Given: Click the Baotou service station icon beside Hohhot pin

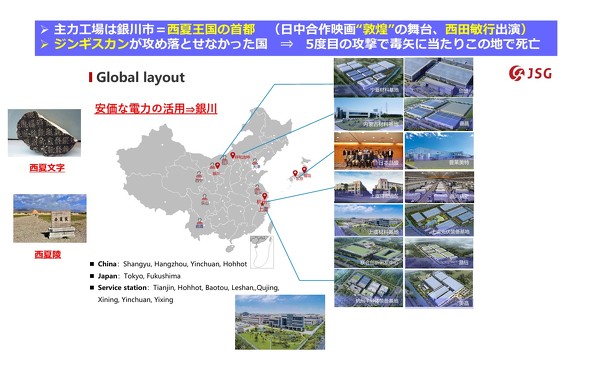Looking at the screenshot, I should [x=225, y=161].
